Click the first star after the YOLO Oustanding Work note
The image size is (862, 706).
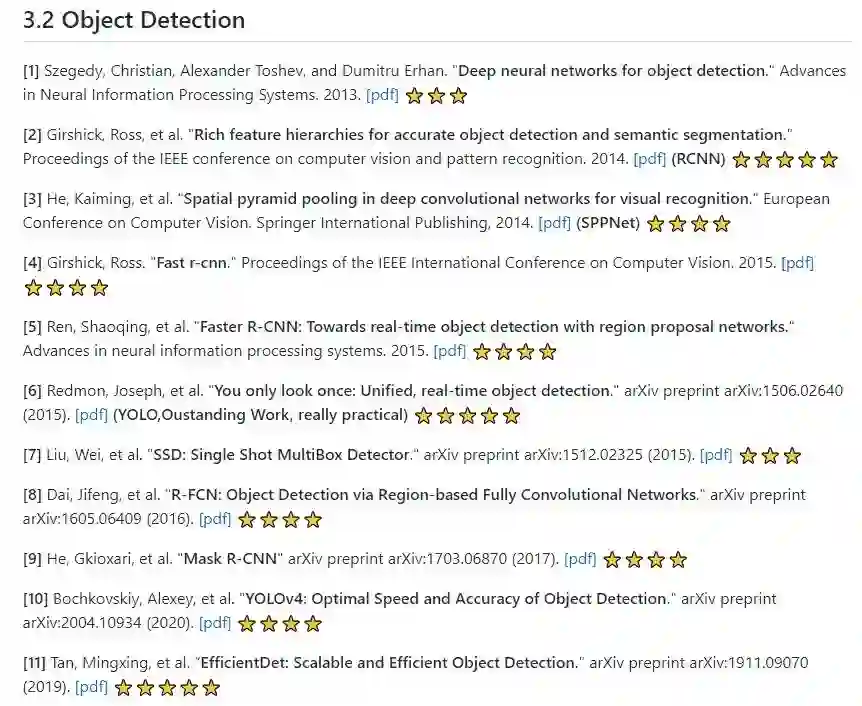coord(423,415)
